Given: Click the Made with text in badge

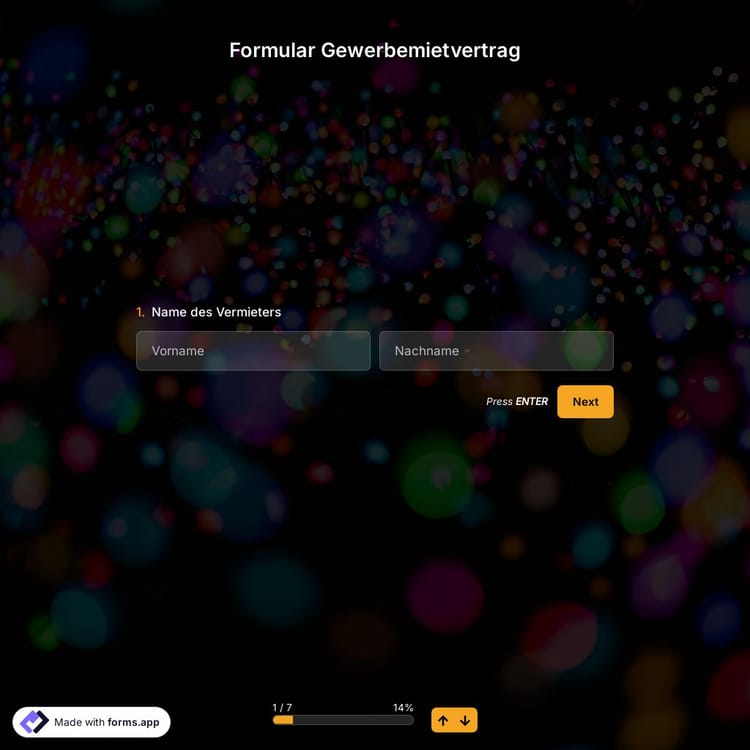Looking at the screenshot, I should tap(80, 722).
